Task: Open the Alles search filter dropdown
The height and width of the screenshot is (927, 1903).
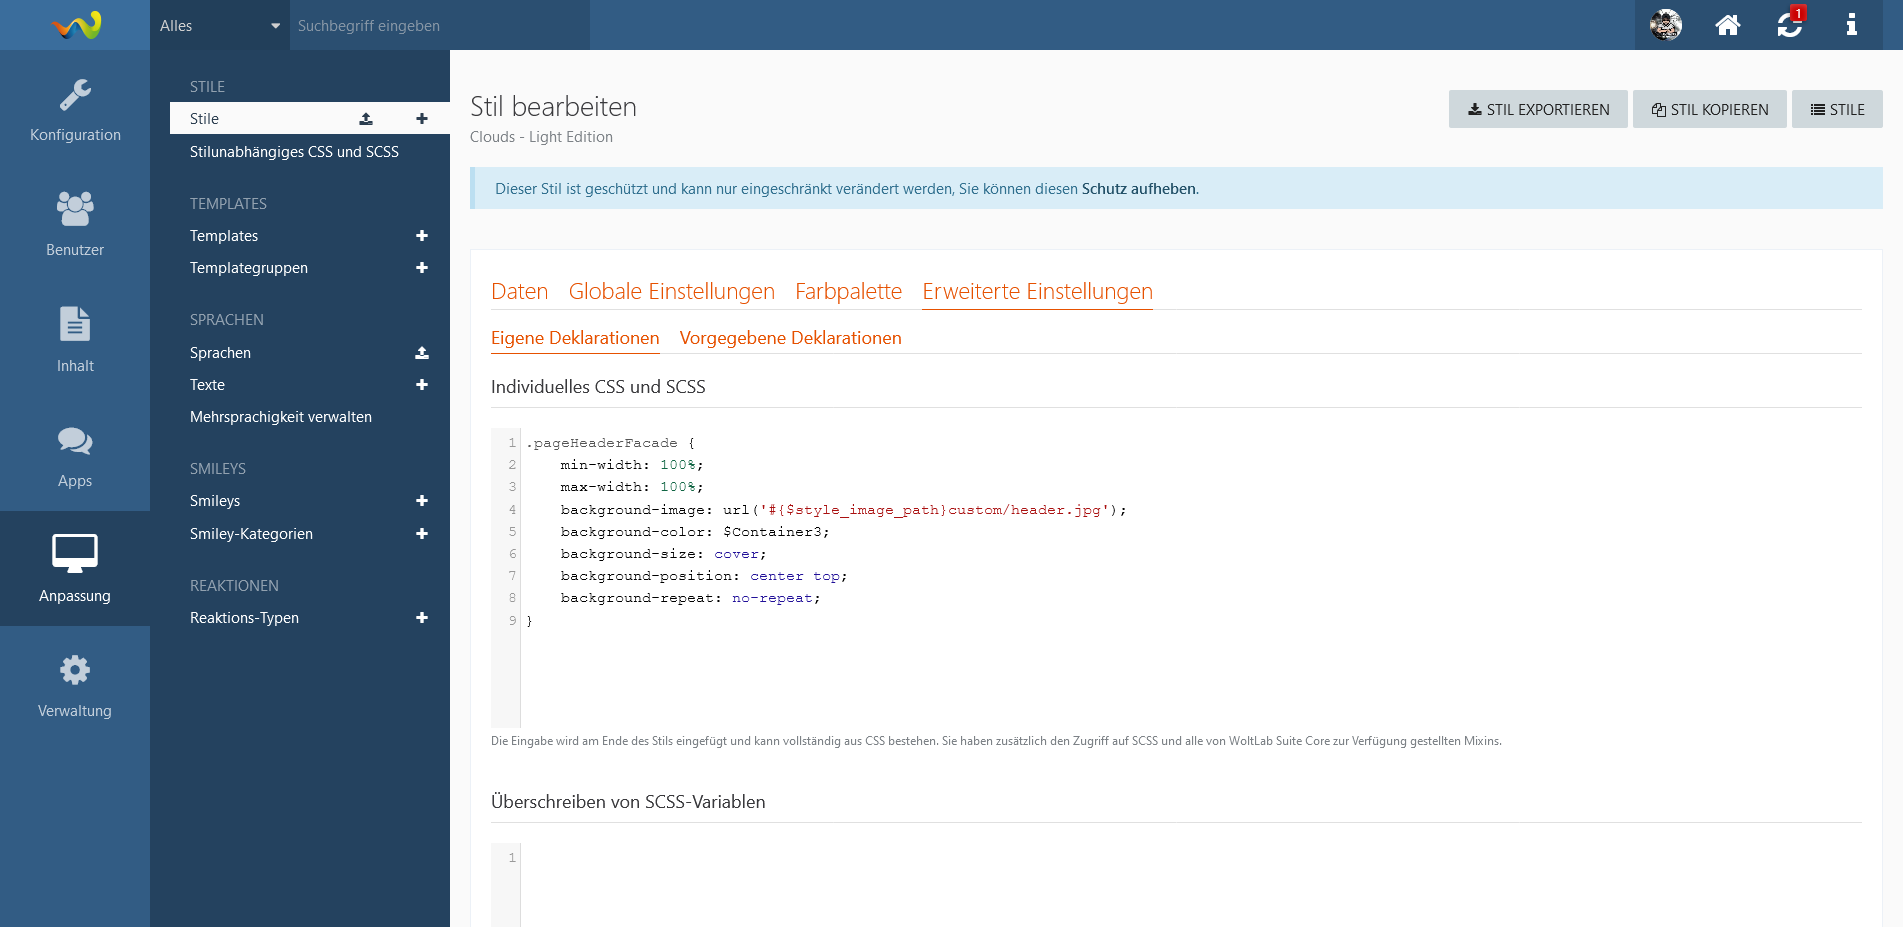Action: point(219,26)
